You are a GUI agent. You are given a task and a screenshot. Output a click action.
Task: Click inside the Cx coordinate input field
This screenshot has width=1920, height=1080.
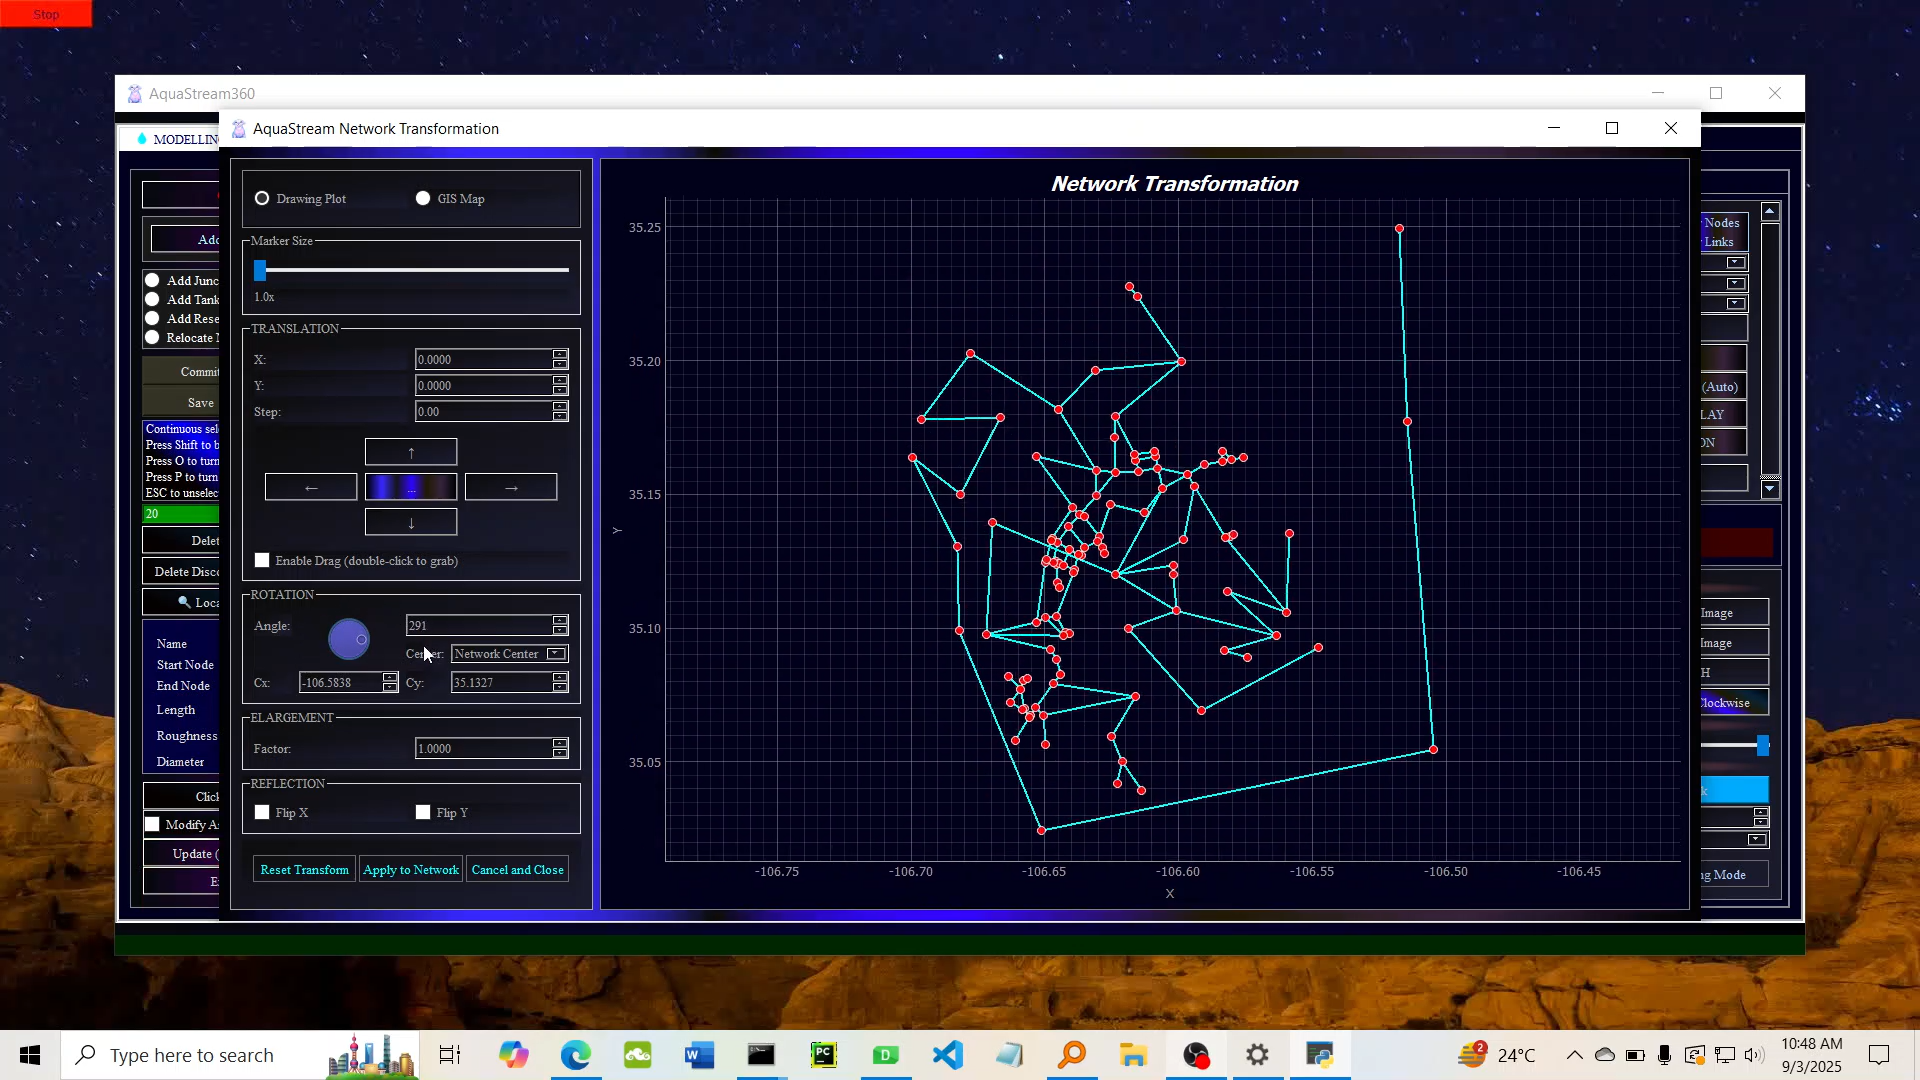coord(340,682)
